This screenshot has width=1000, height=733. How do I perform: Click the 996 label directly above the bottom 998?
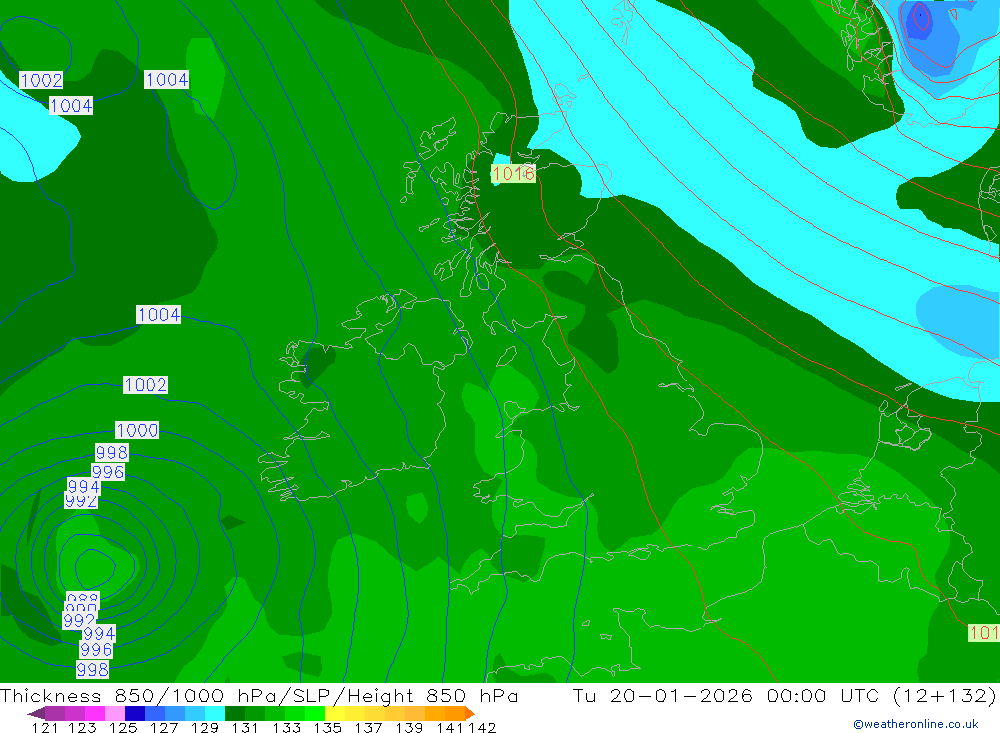[96, 649]
